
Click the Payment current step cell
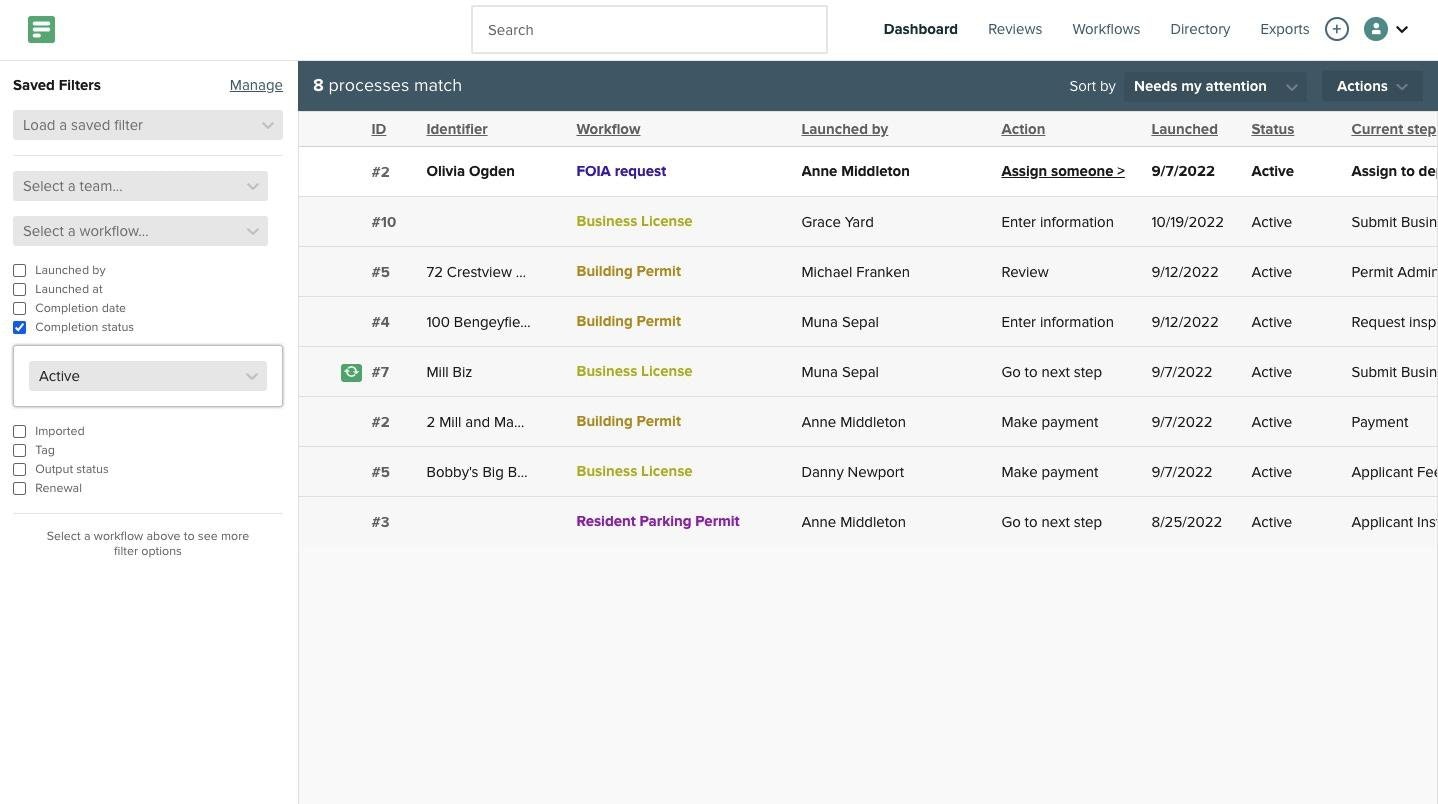pyautogui.click(x=1379, y=422)
